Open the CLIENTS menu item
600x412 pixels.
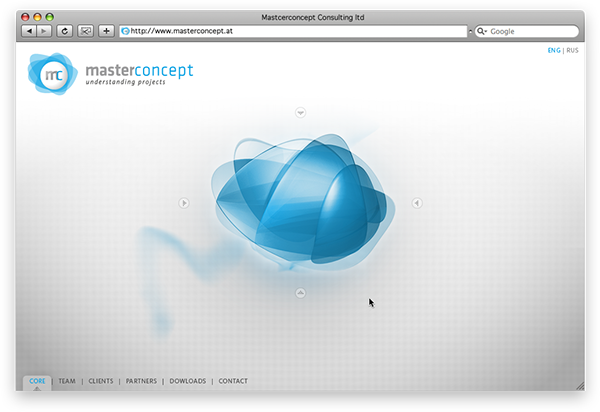pos(101,381)
